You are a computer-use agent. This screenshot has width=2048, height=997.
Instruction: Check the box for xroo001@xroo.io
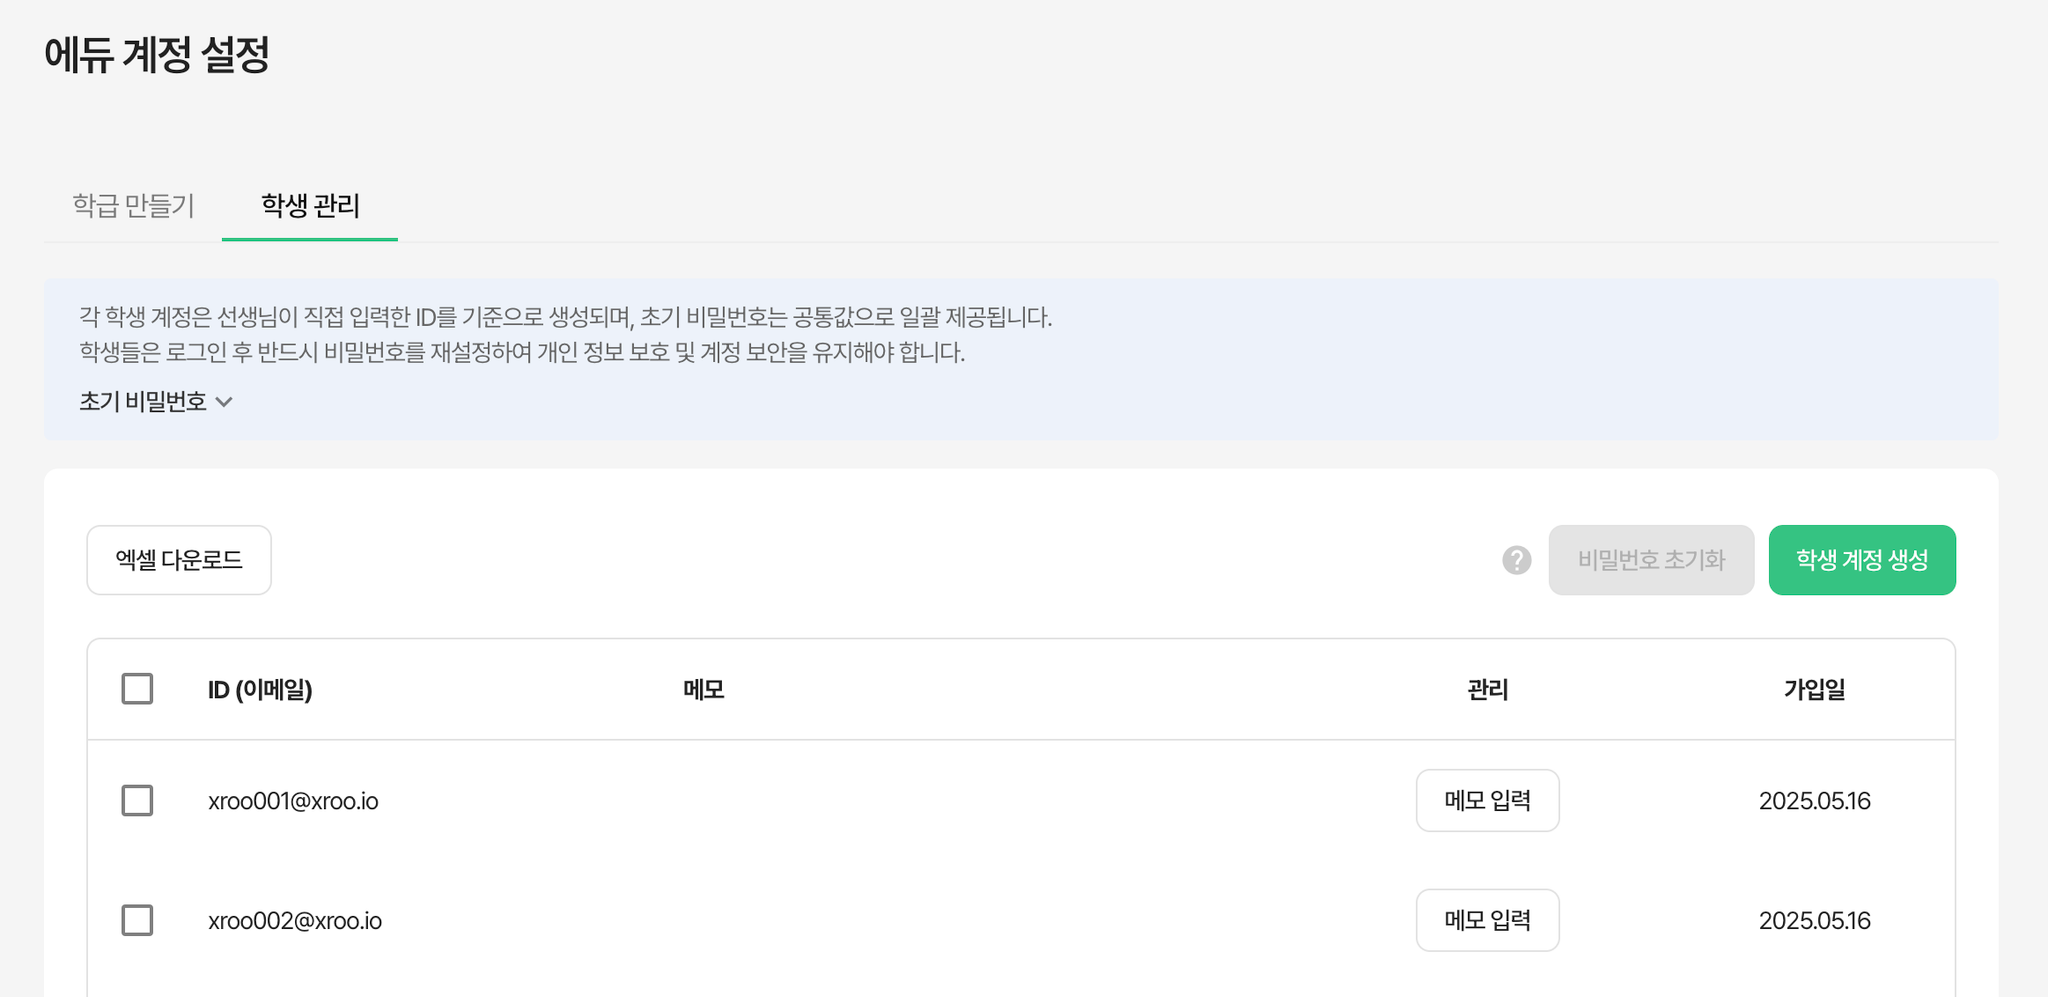(x=137, y=800)
